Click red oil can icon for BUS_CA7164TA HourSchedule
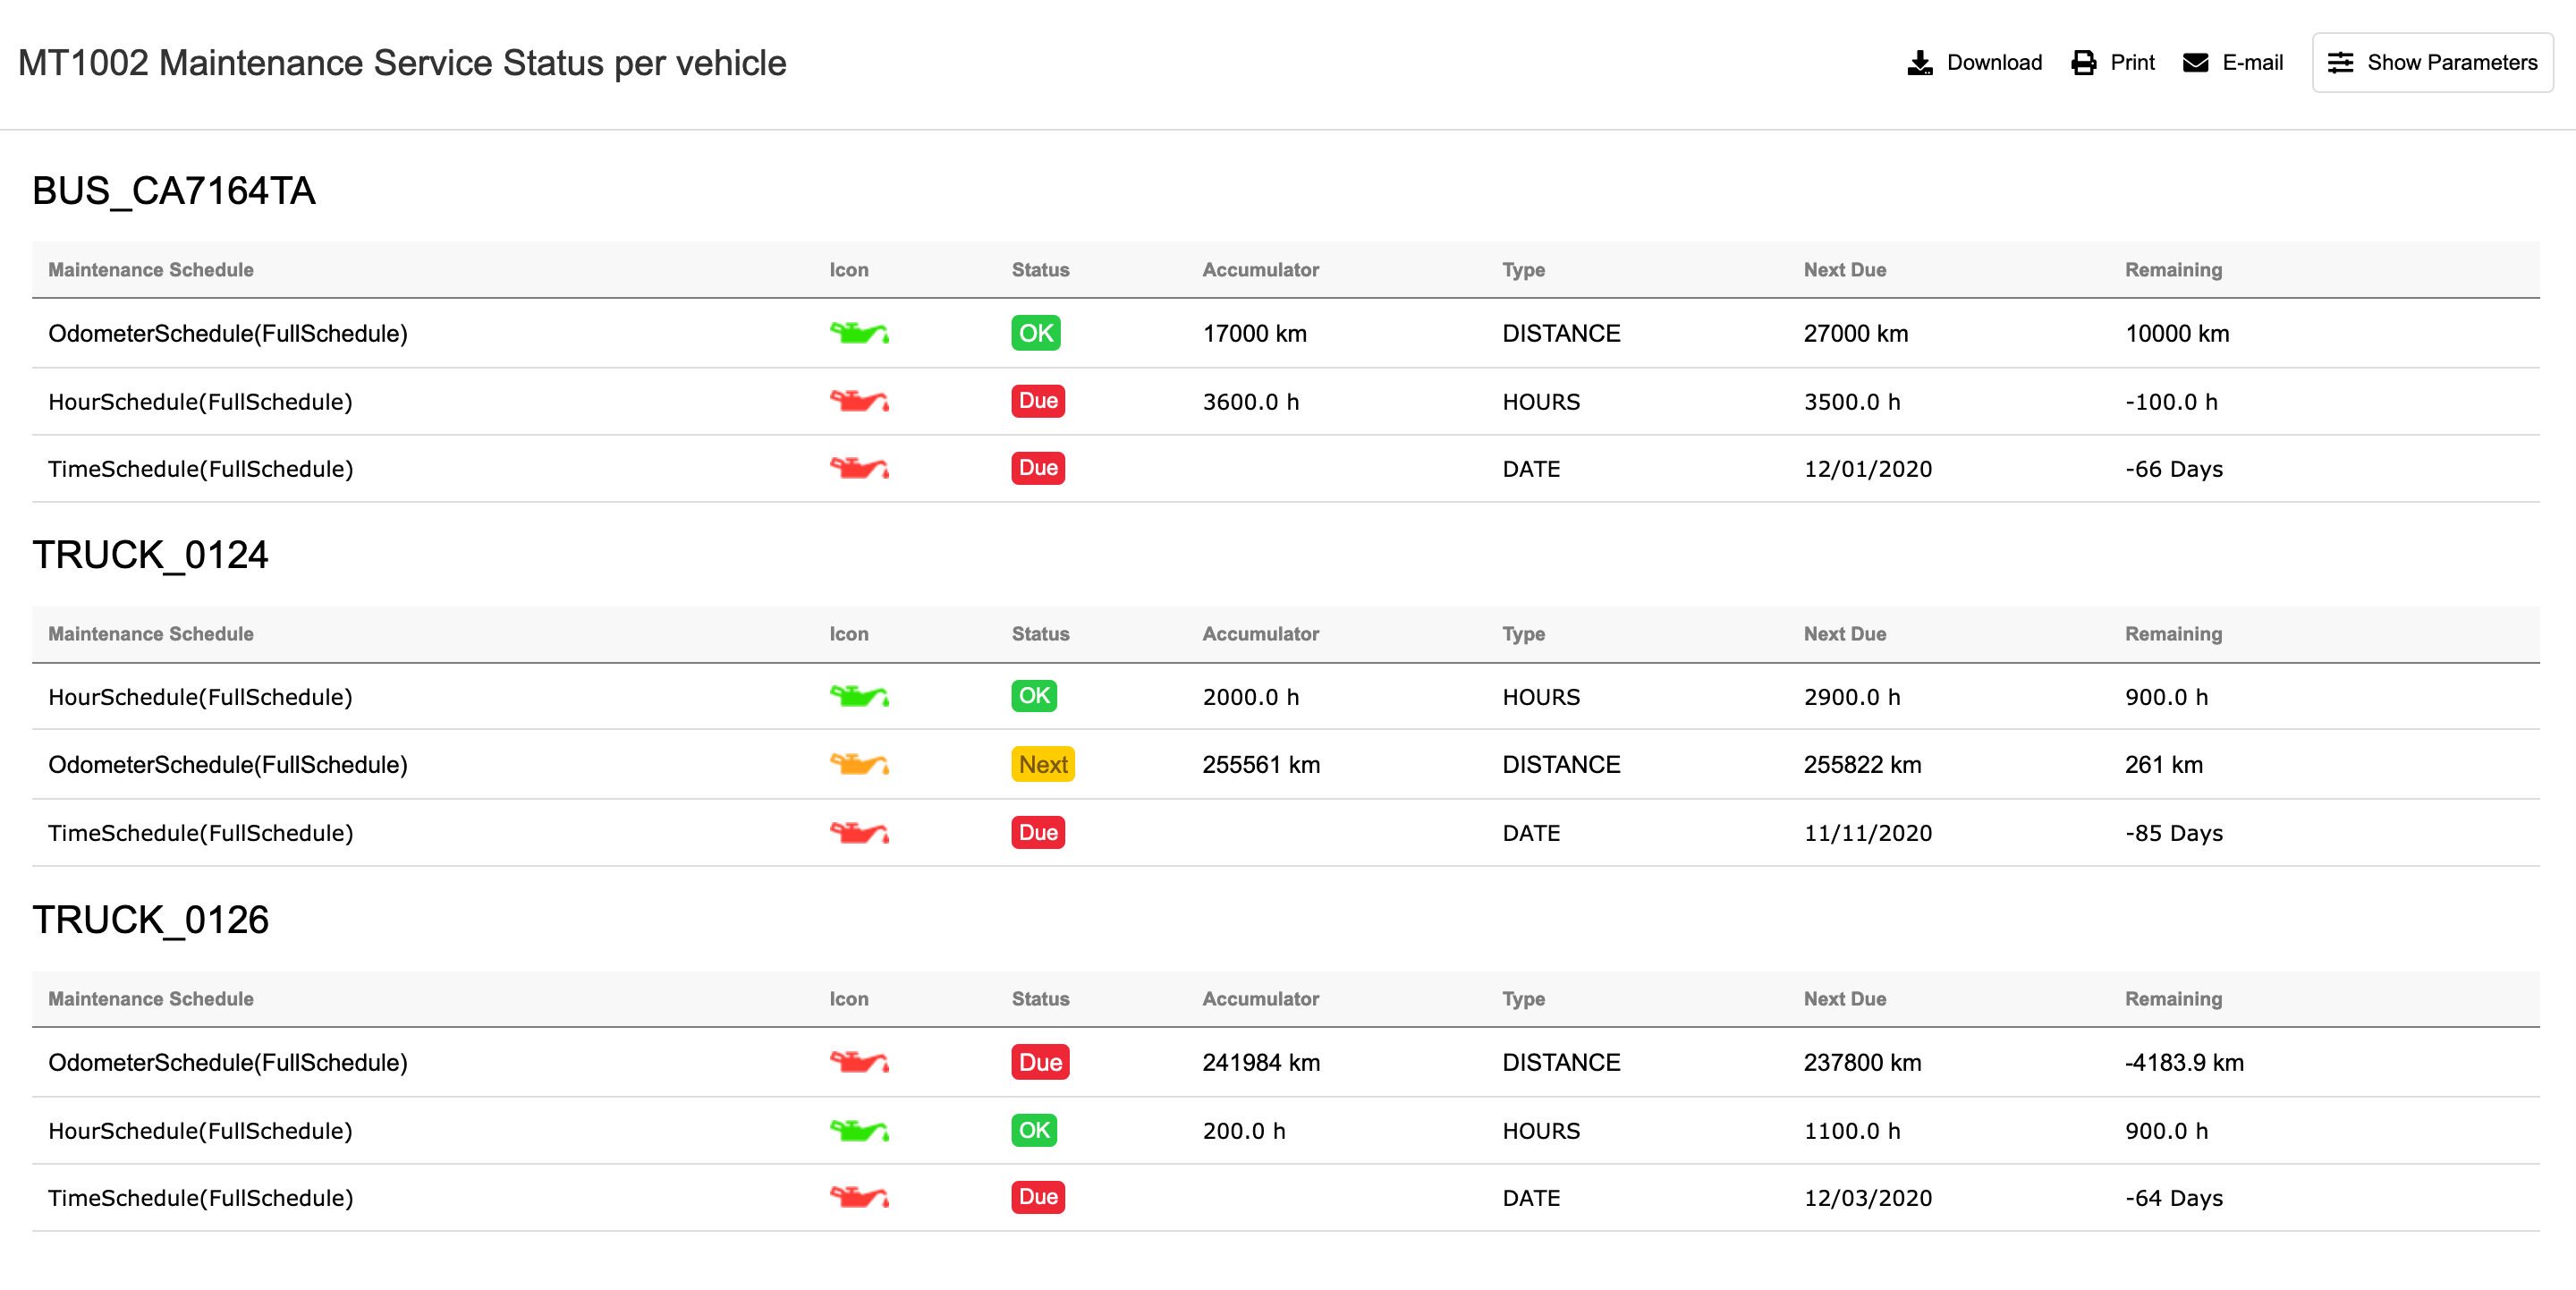Image resolution: width=2576 pixels, height=1290 pixels. [x=859, y=401]
